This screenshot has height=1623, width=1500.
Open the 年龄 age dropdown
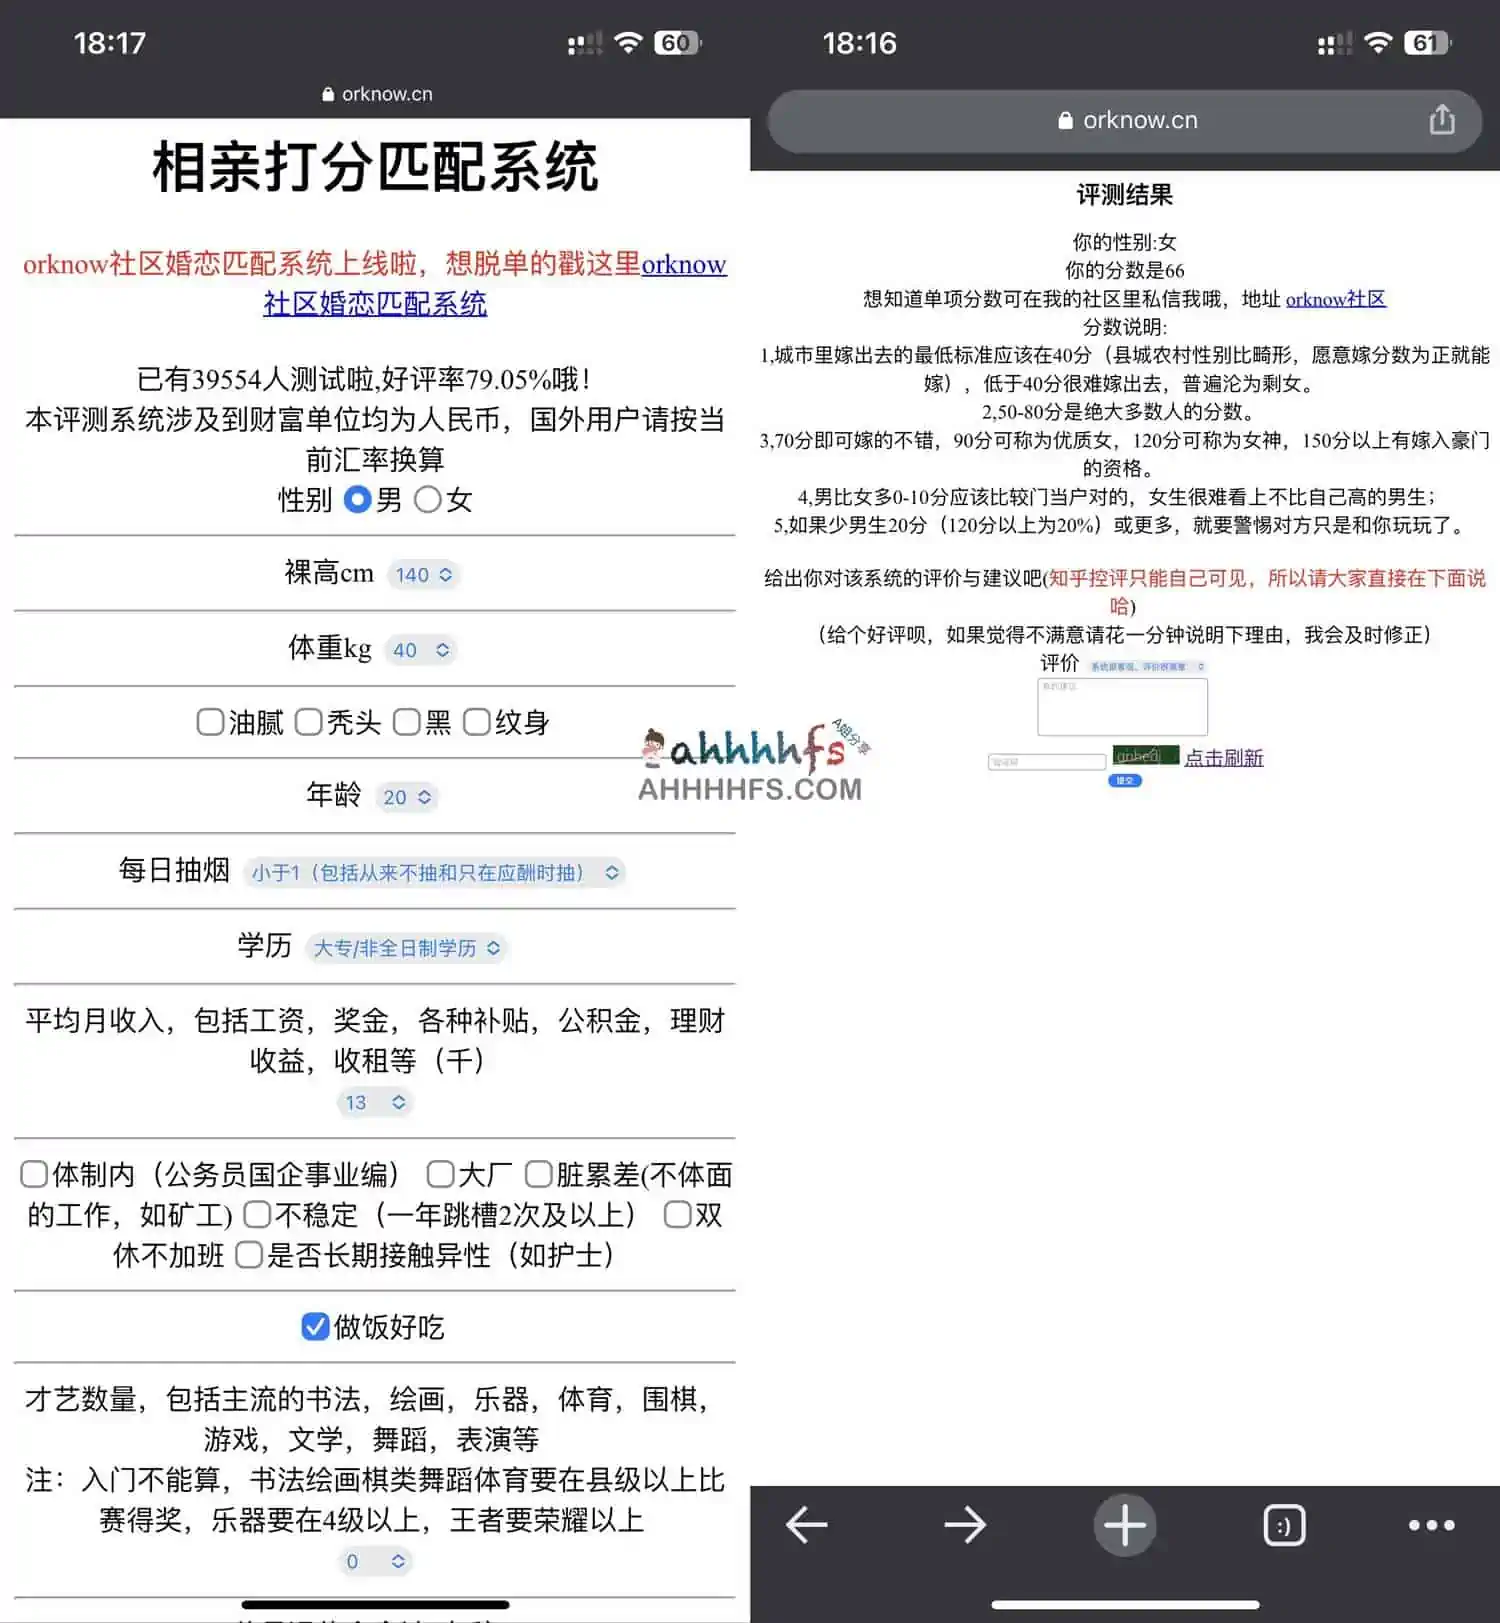point(406,797)
